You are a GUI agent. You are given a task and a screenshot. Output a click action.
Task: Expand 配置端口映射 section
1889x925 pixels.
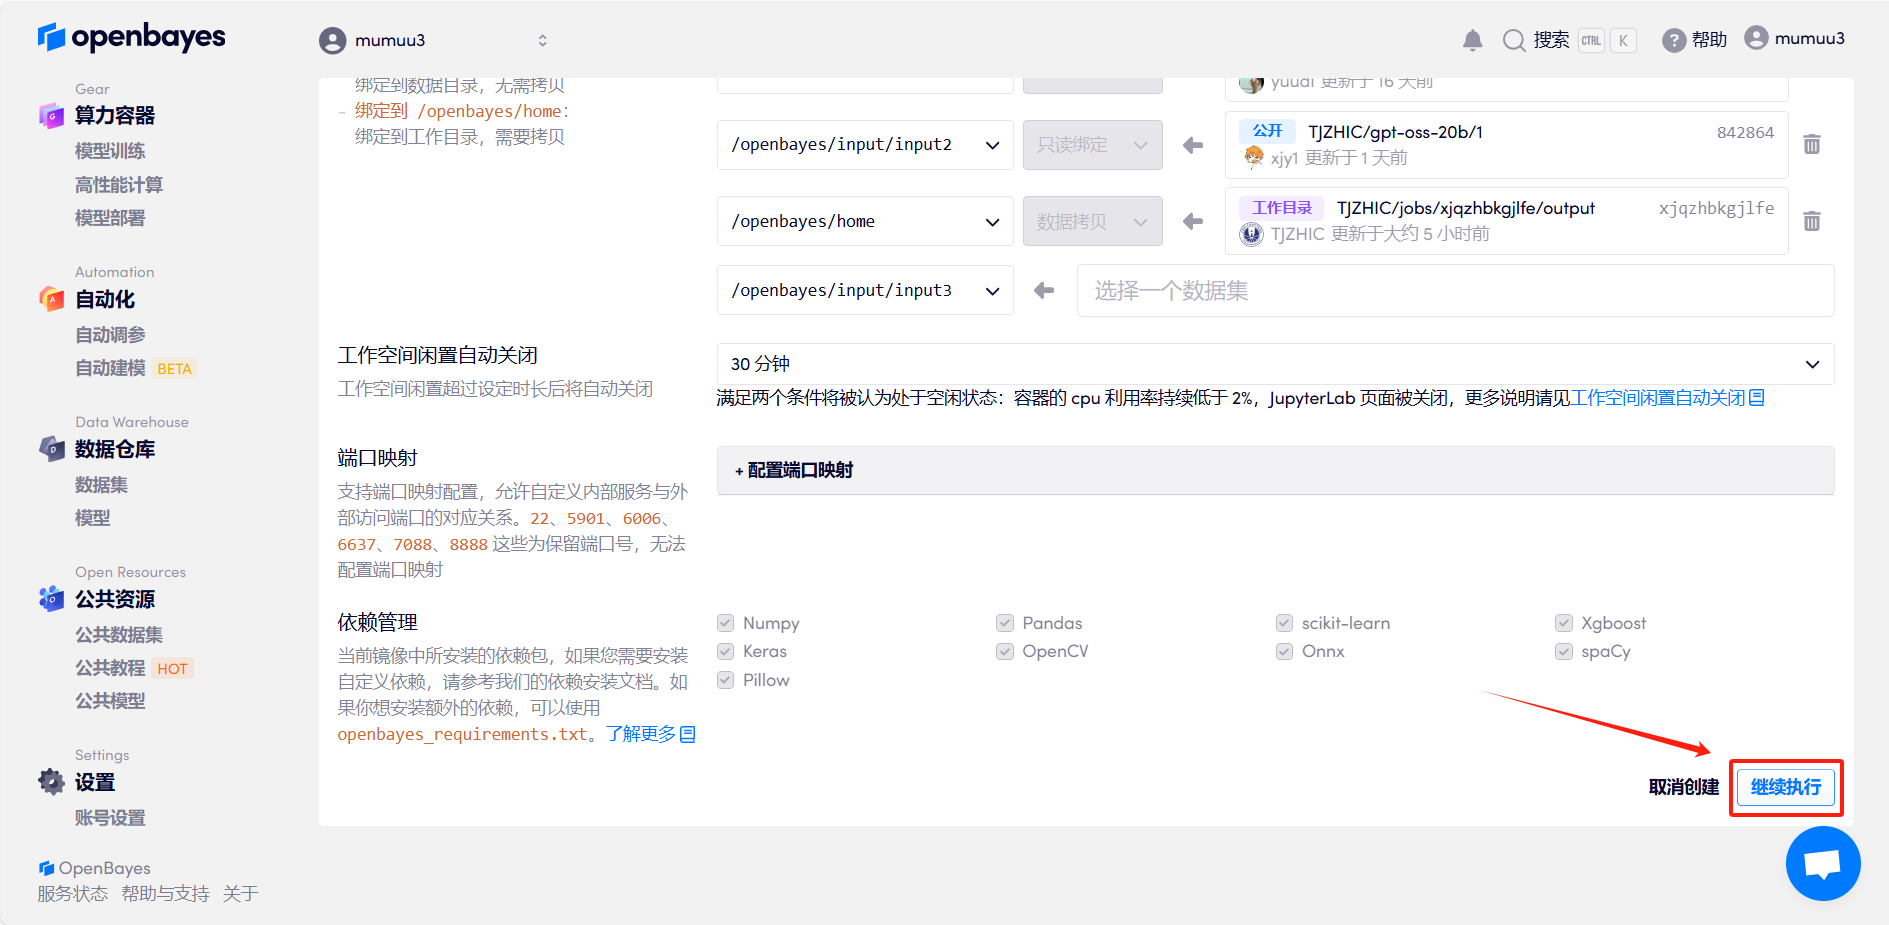(x=795, y=471)
